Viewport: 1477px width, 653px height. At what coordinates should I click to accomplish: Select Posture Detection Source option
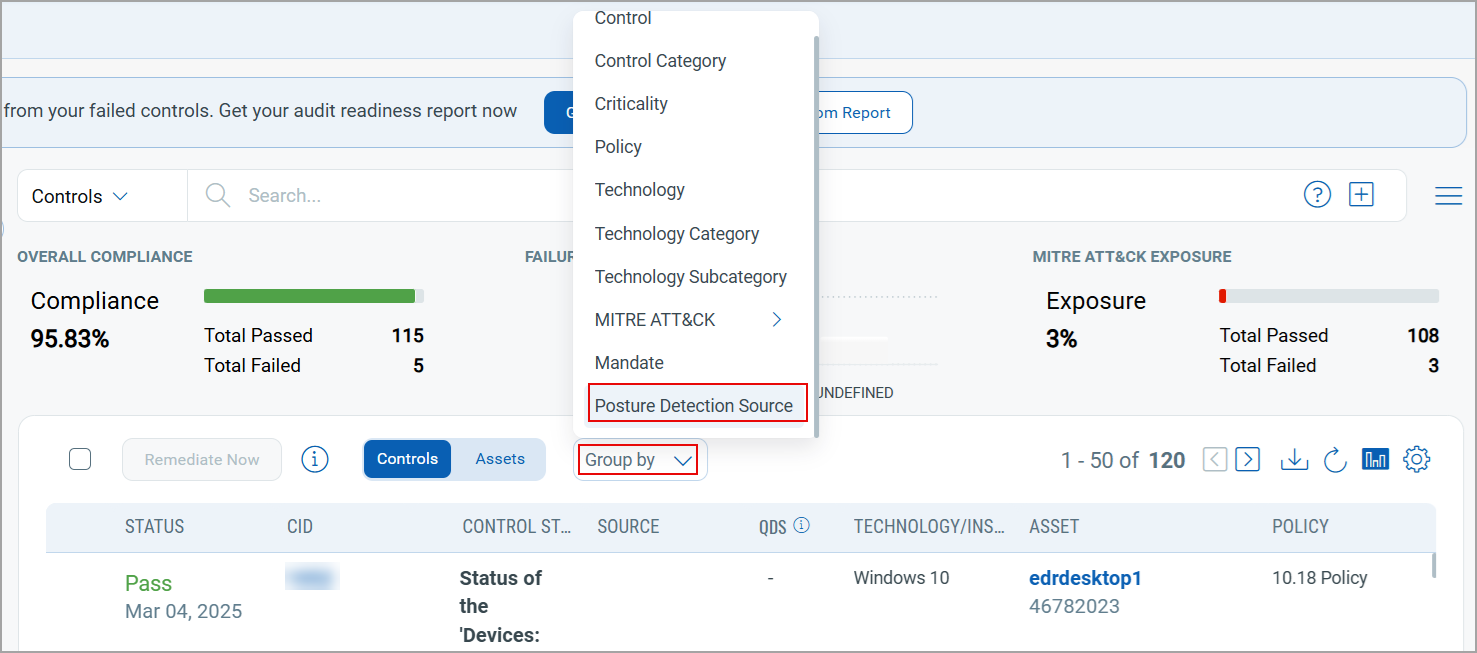(694, 405)
